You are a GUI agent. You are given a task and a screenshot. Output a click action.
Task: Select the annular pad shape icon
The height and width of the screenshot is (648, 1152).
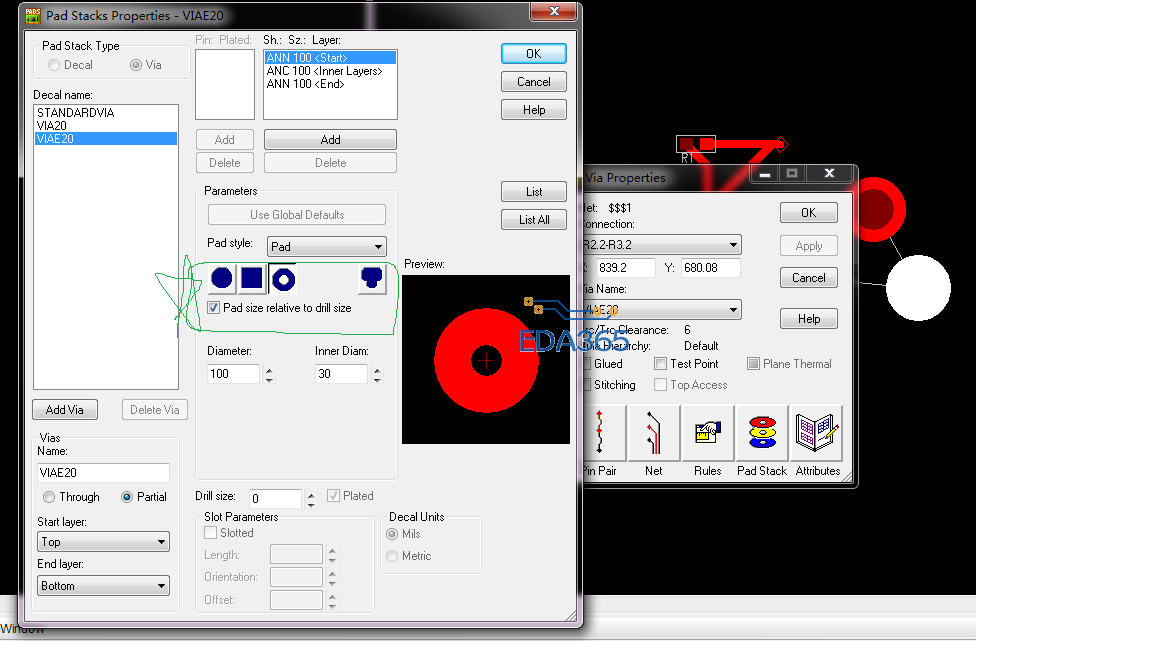[283, 279]
